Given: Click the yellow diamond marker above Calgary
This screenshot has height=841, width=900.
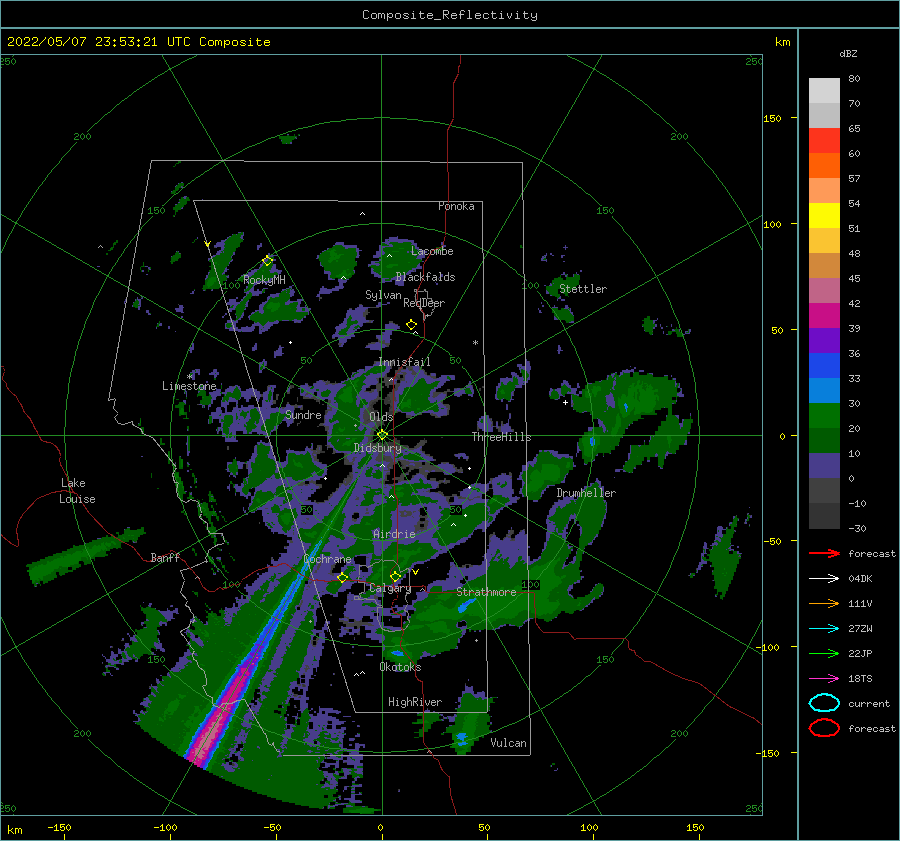Looking at the screenshot, I should tap(395, 576).
